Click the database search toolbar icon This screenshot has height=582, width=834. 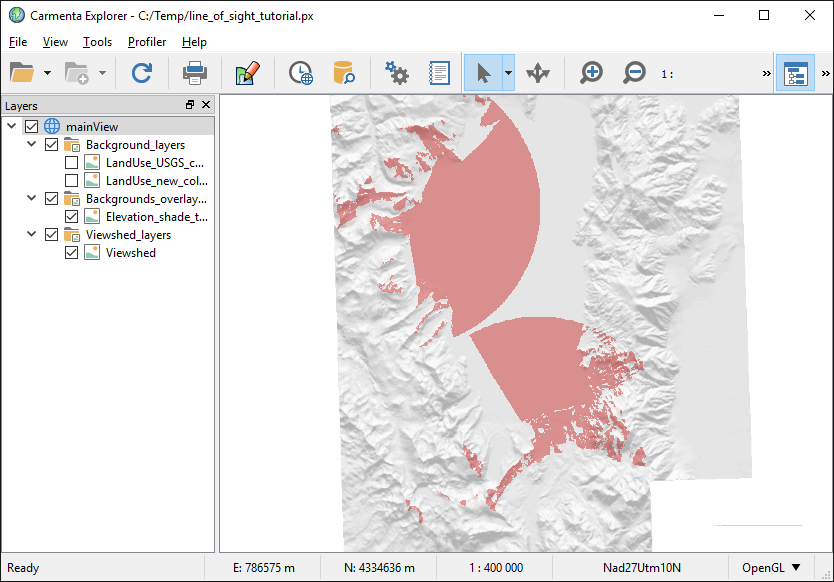click(x=344, y=73)
